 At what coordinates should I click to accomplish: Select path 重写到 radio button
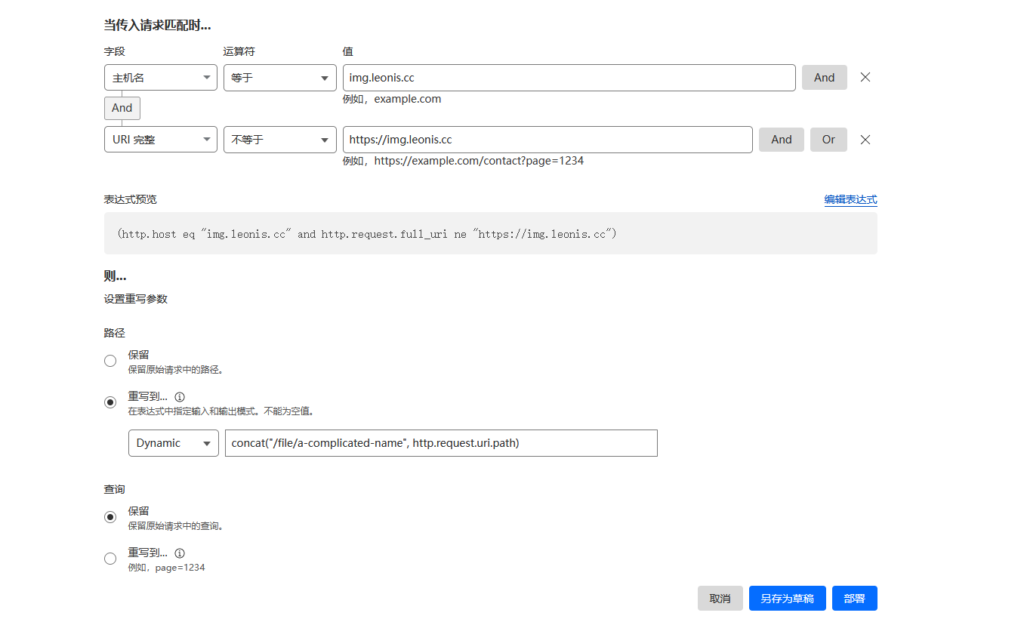click(x=110, y=402)
